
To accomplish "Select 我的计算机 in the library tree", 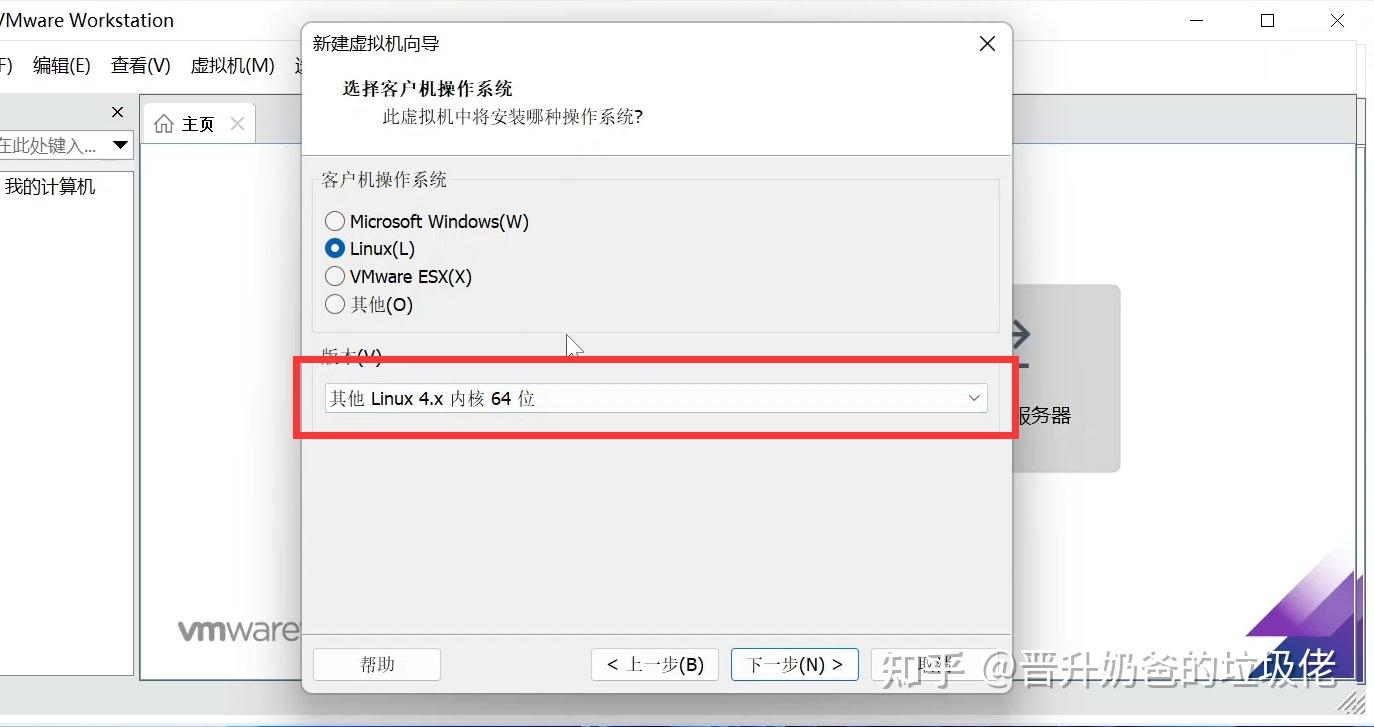I will pyautogui.click(x=50, y=186).
